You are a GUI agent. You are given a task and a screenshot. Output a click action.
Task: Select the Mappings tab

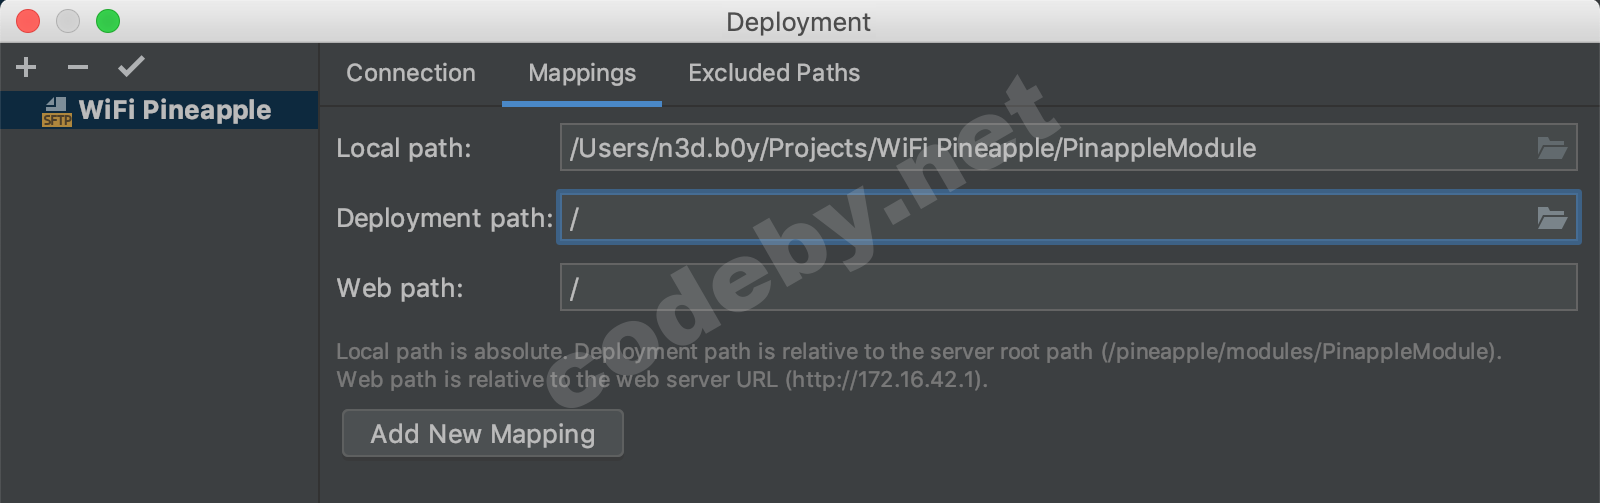[x=582, y=73]
